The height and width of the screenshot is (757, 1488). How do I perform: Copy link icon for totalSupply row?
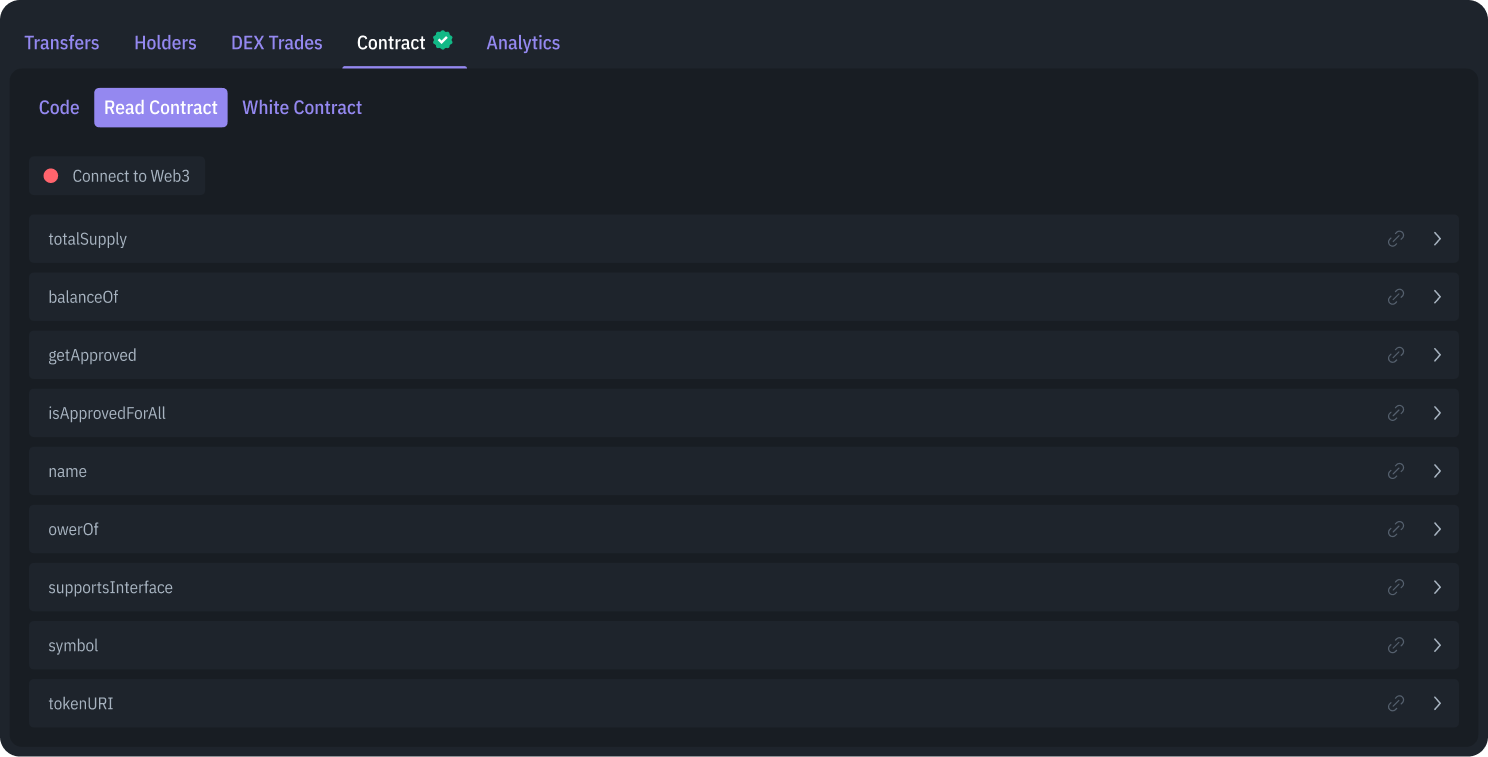[x=1396, y=239]
